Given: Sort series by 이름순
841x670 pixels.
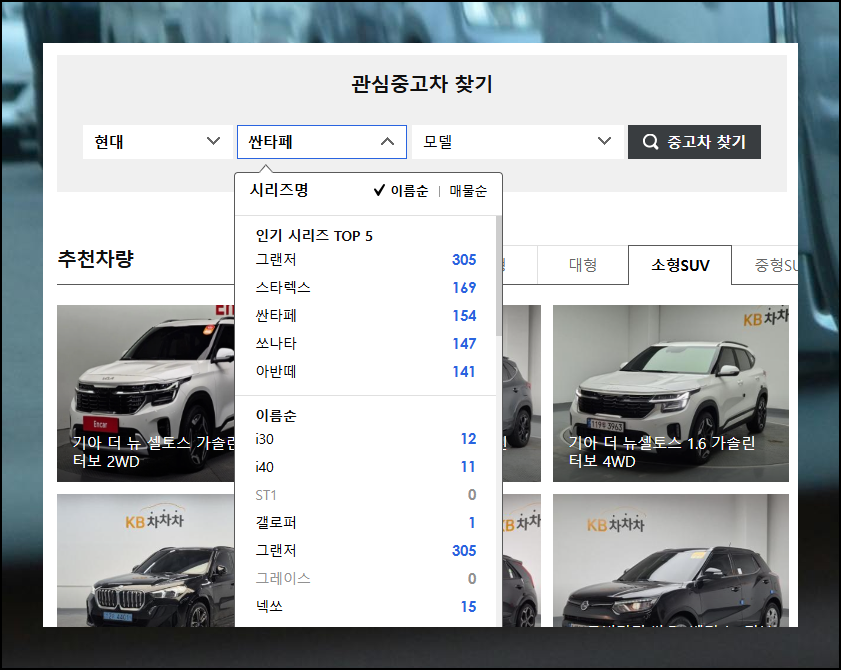Looking at the screenshot, I should point(409,191).
